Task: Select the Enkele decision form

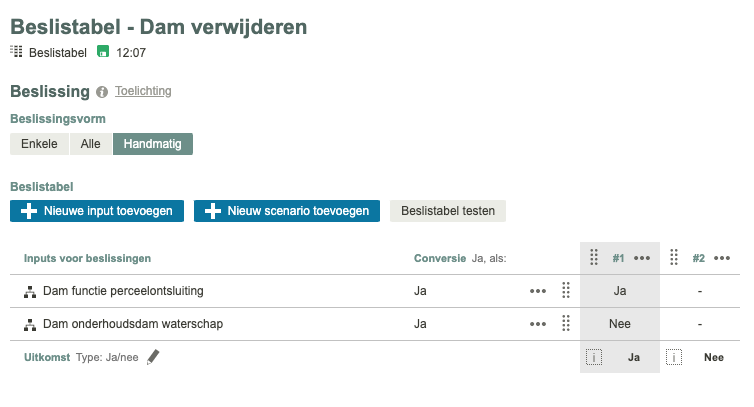Action: 39,144
